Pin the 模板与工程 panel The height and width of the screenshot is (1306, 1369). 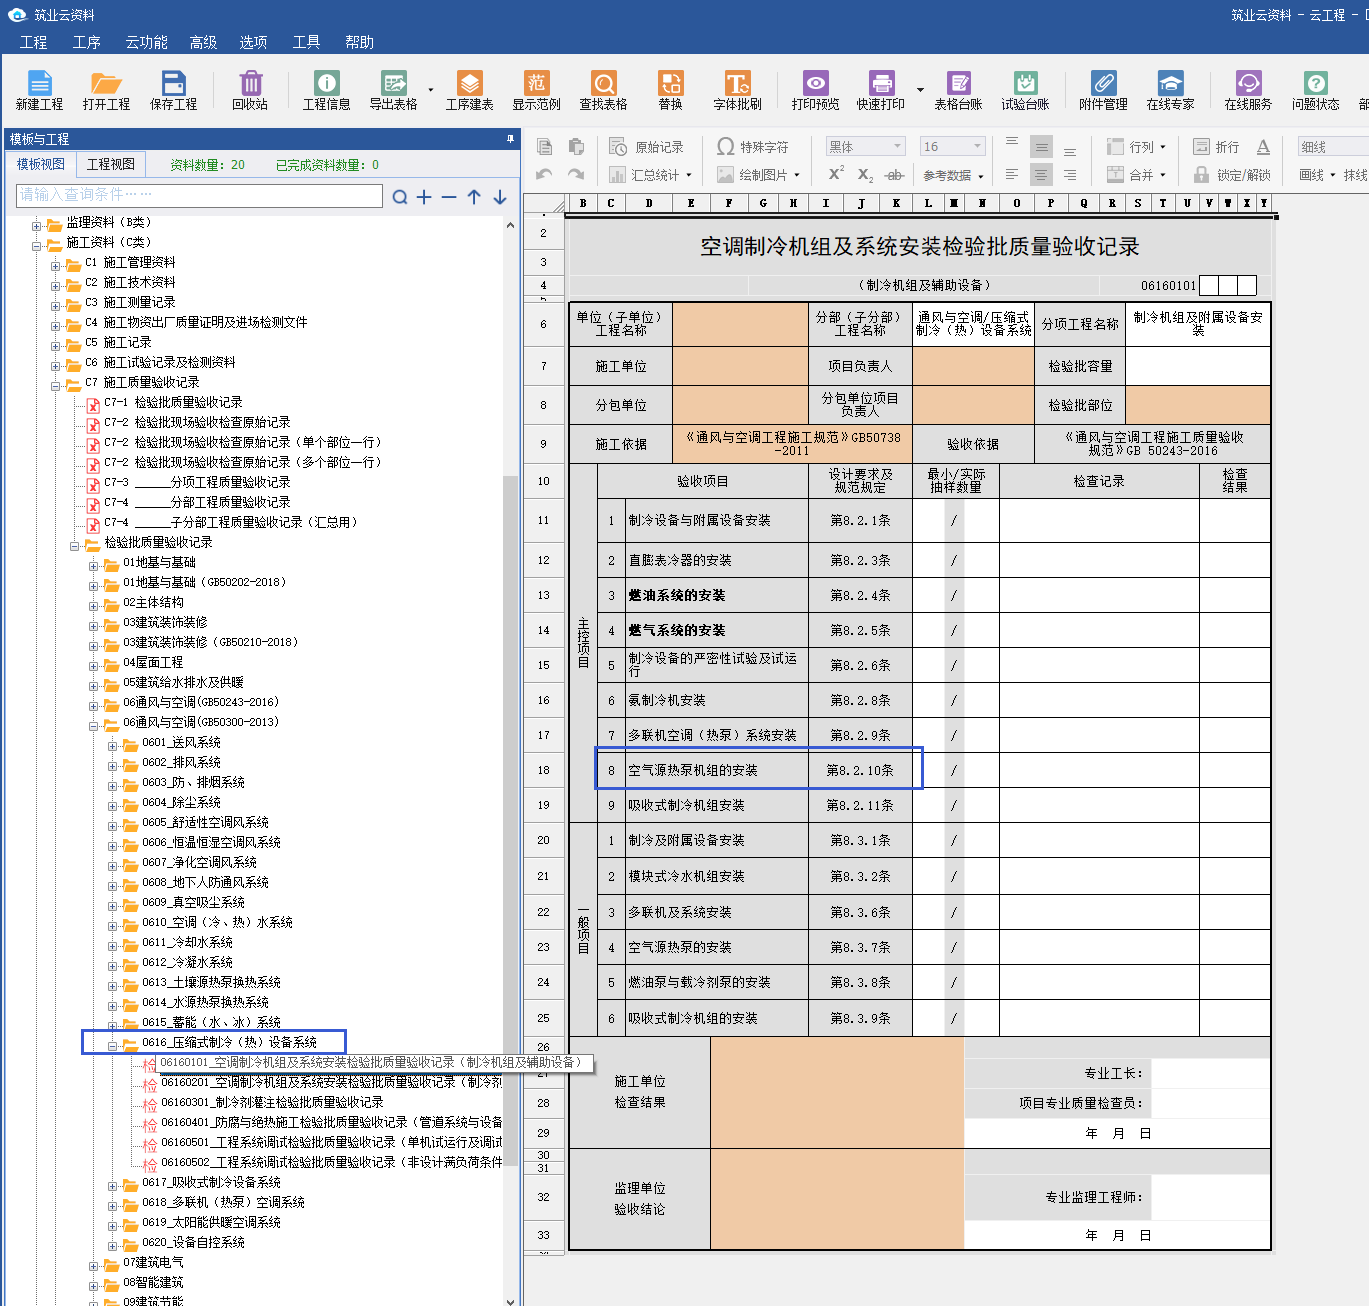click(510, 139)
